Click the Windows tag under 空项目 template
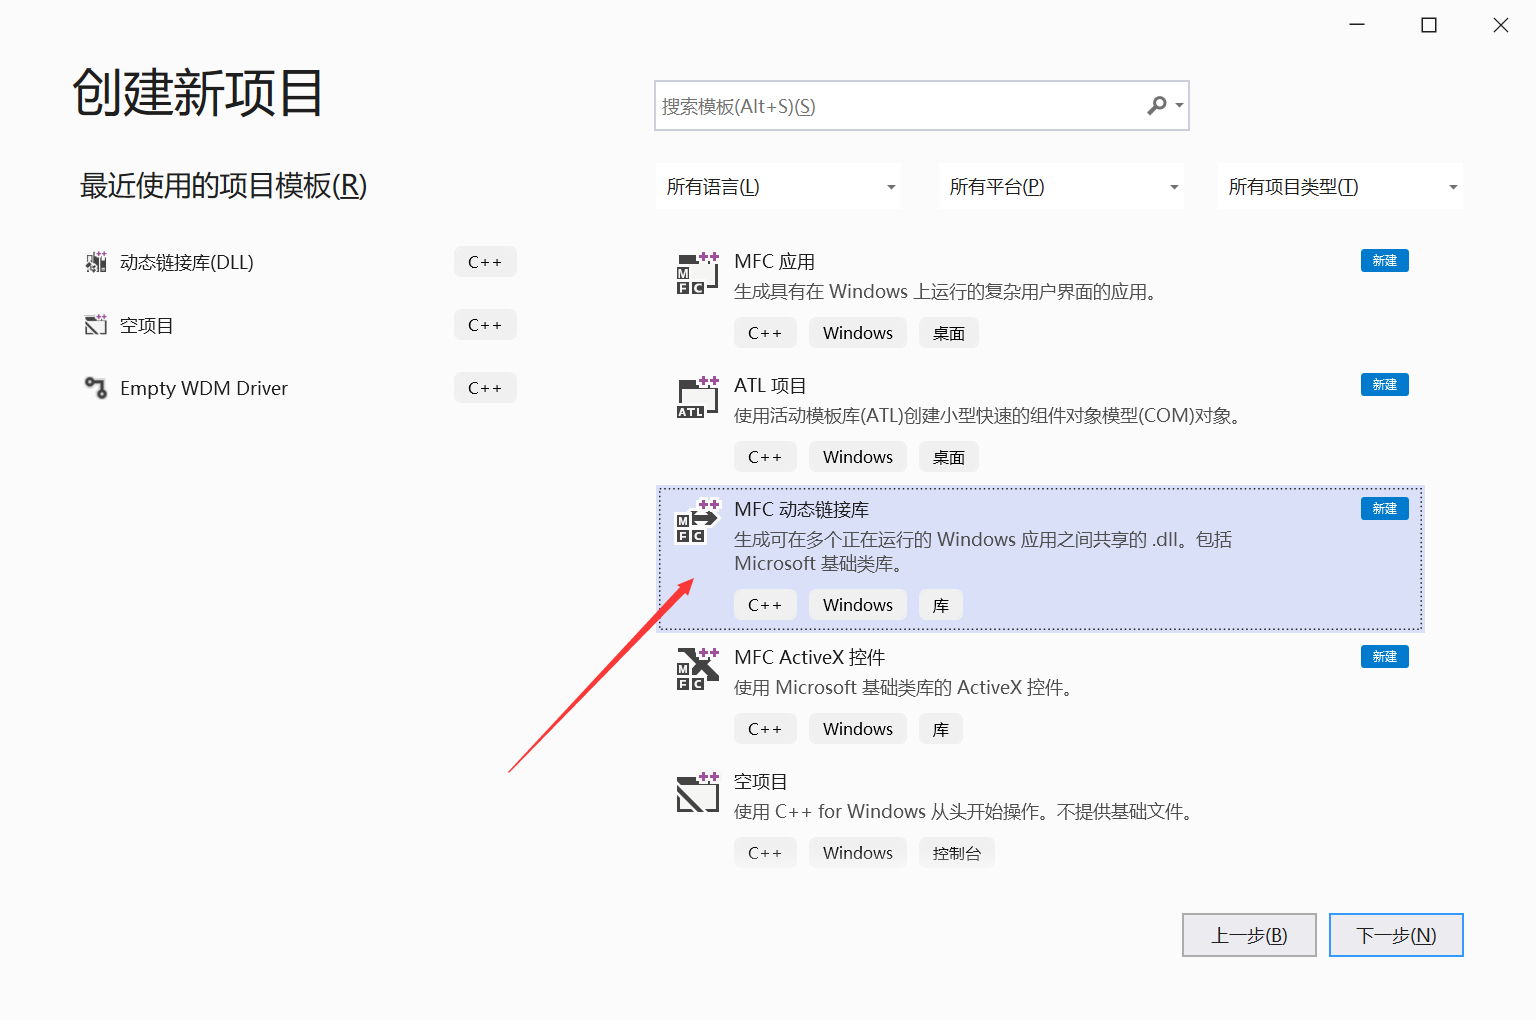The width and height of the screenshot is (1536, 1020). [x=858, y=853]
